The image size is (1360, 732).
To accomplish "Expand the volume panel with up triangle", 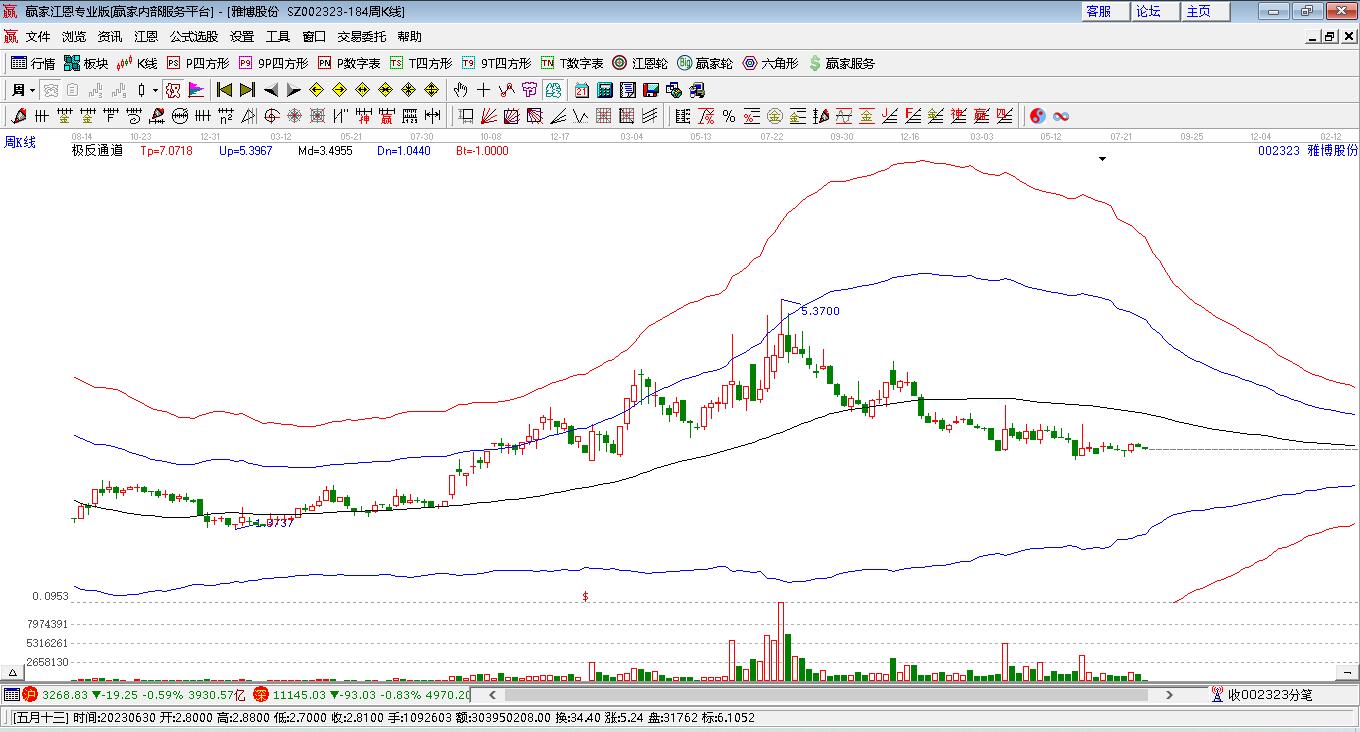I will pyautogui.click(x=13, y=673).
